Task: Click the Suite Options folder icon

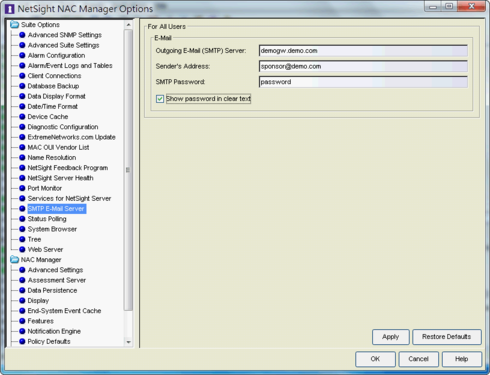Action: tap(14, 24)
